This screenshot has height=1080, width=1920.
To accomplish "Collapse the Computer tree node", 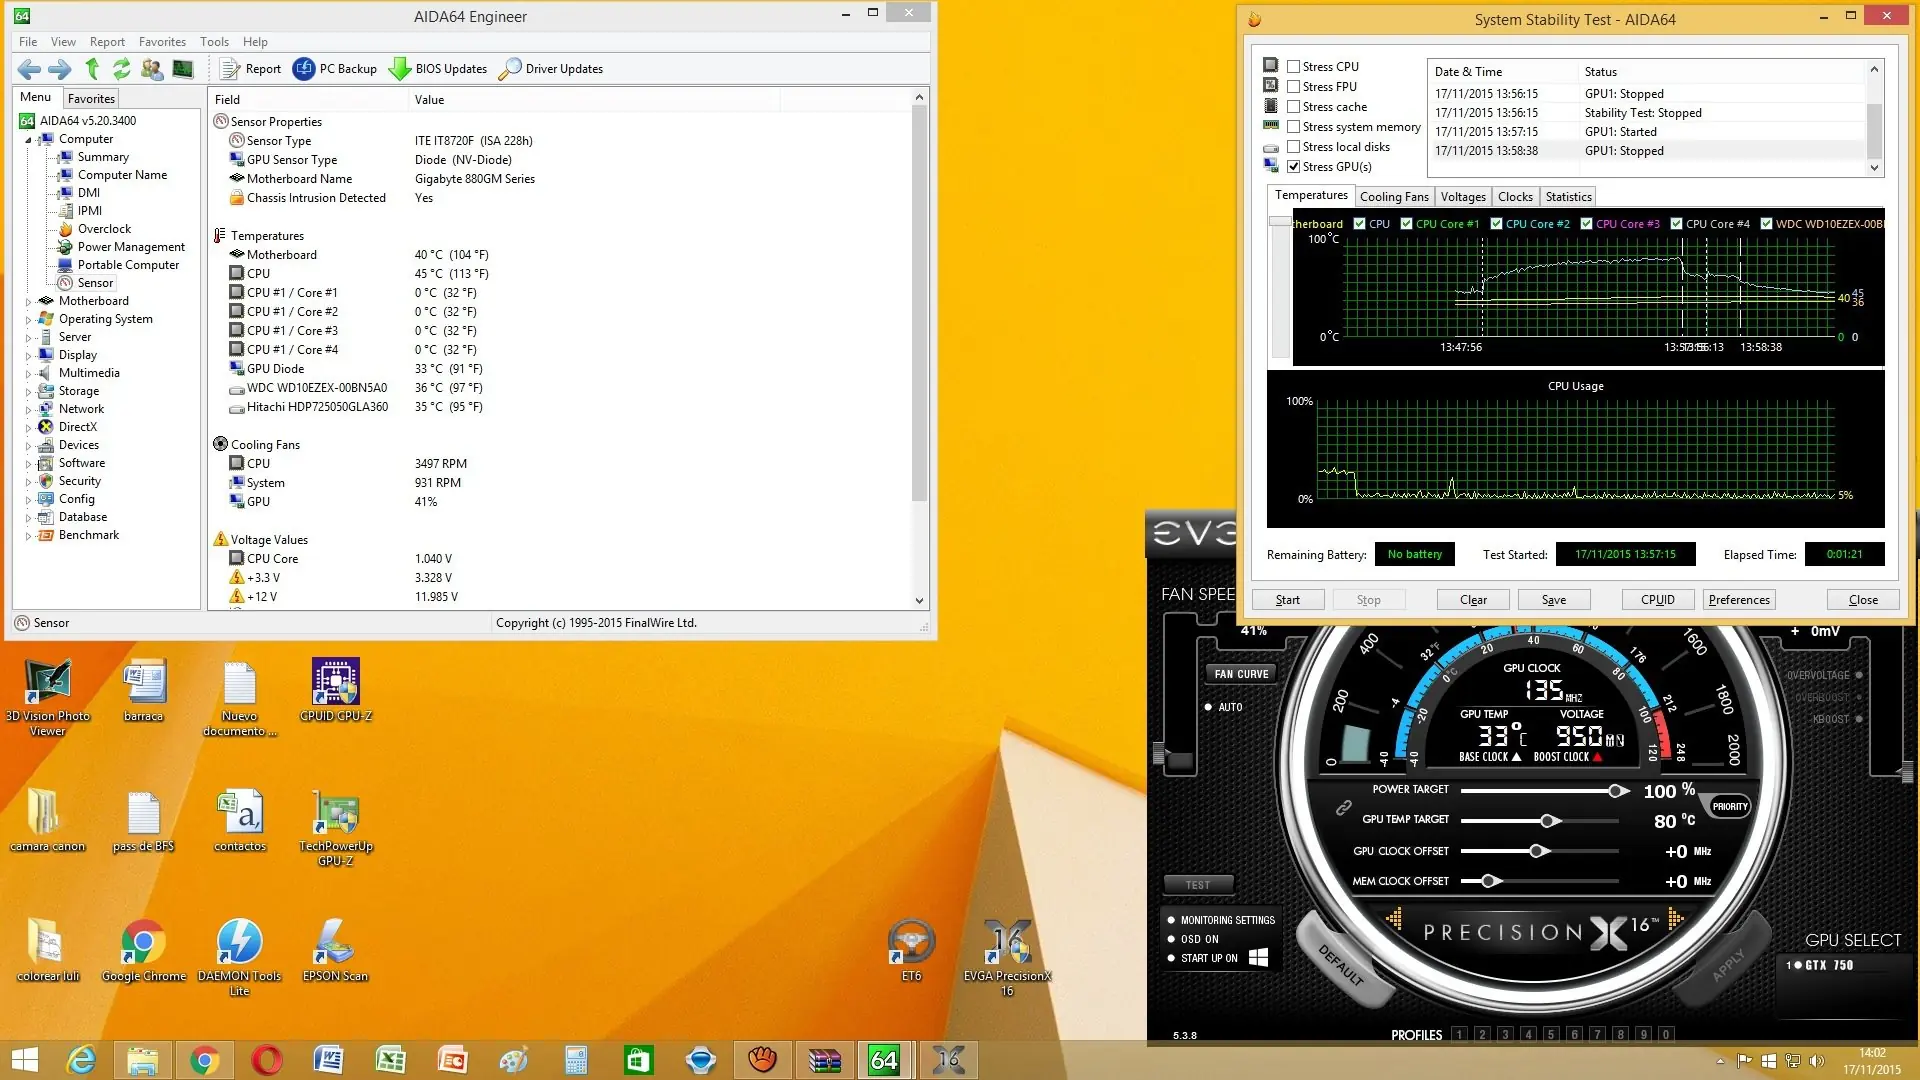I will click(x=28, y=140).
